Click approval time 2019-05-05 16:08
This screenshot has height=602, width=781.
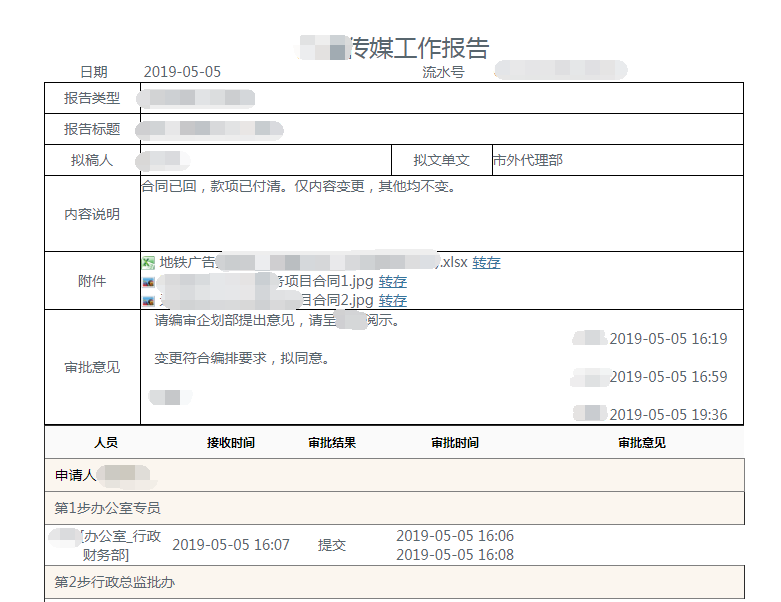(455, 555)
